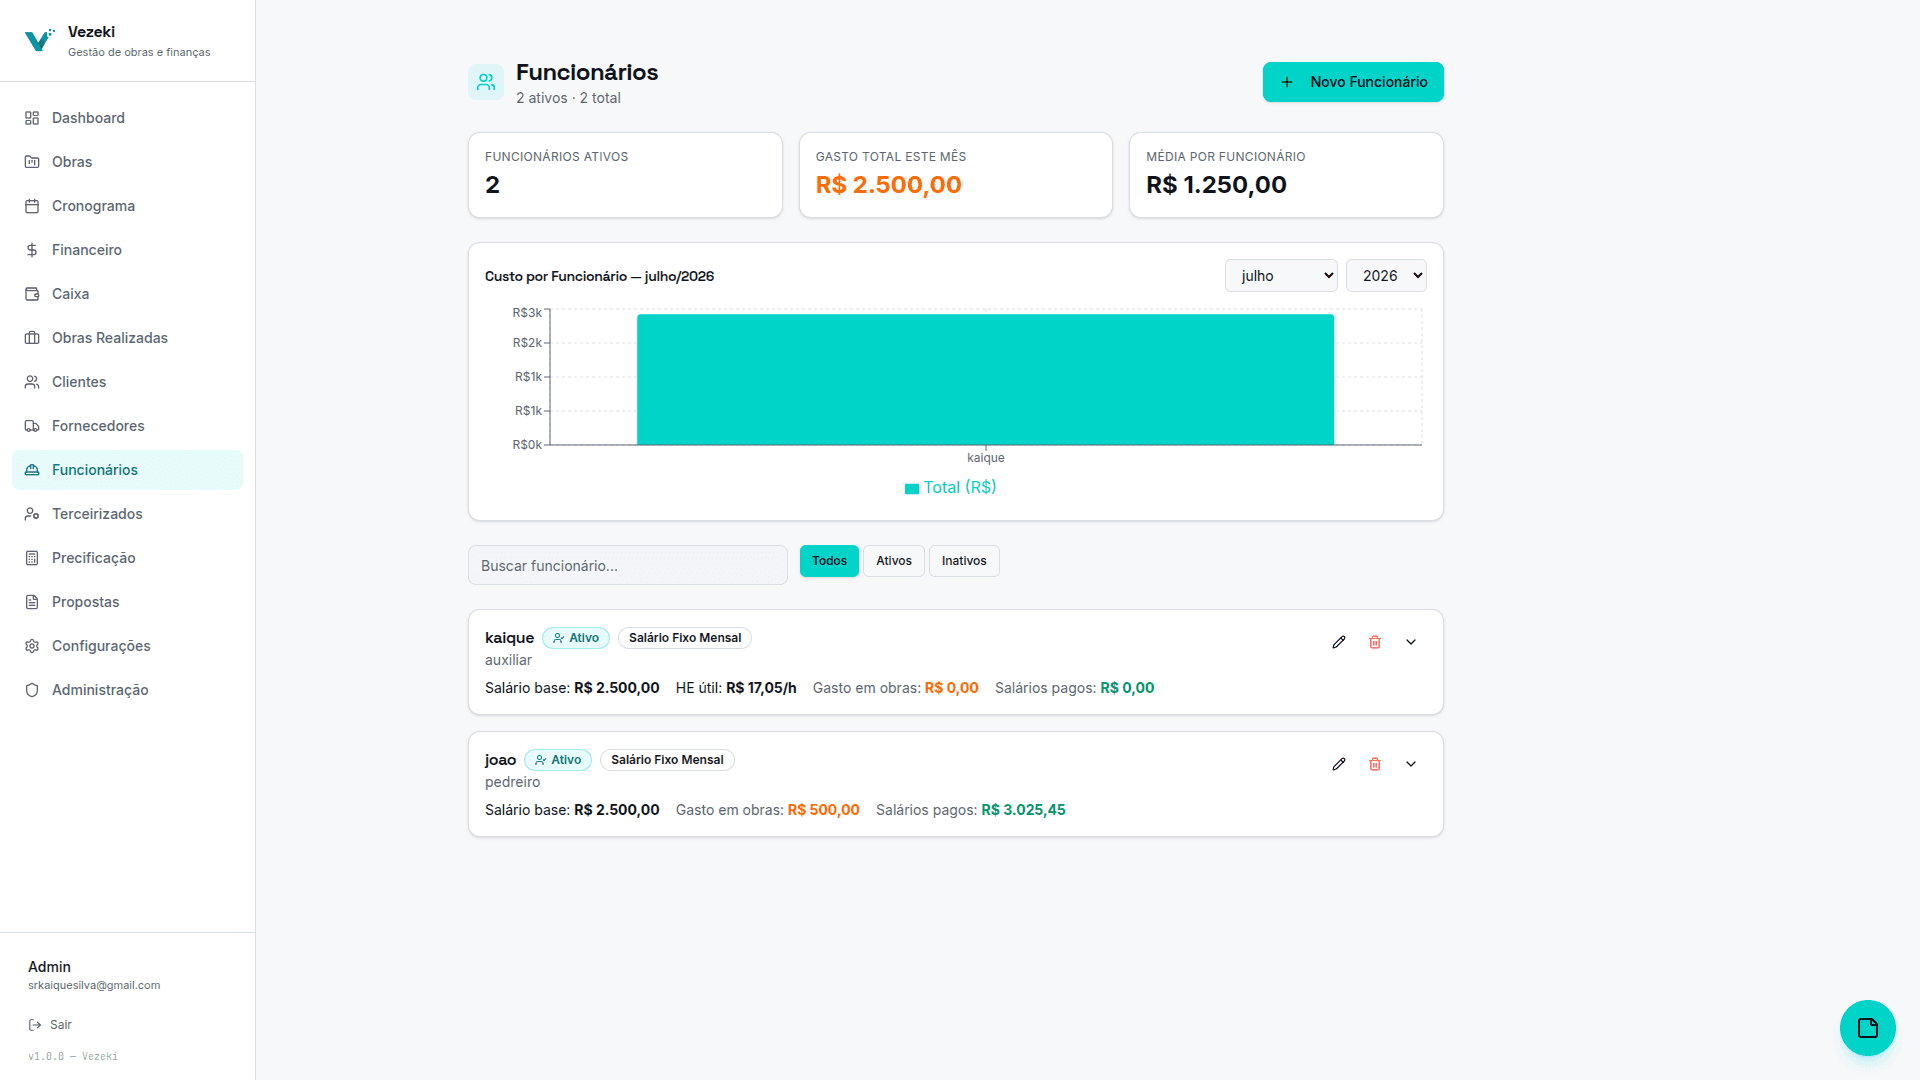Click the Vezeki logo icon
The width and height of the screenshot is (1920, 1080).
[39, 40]
